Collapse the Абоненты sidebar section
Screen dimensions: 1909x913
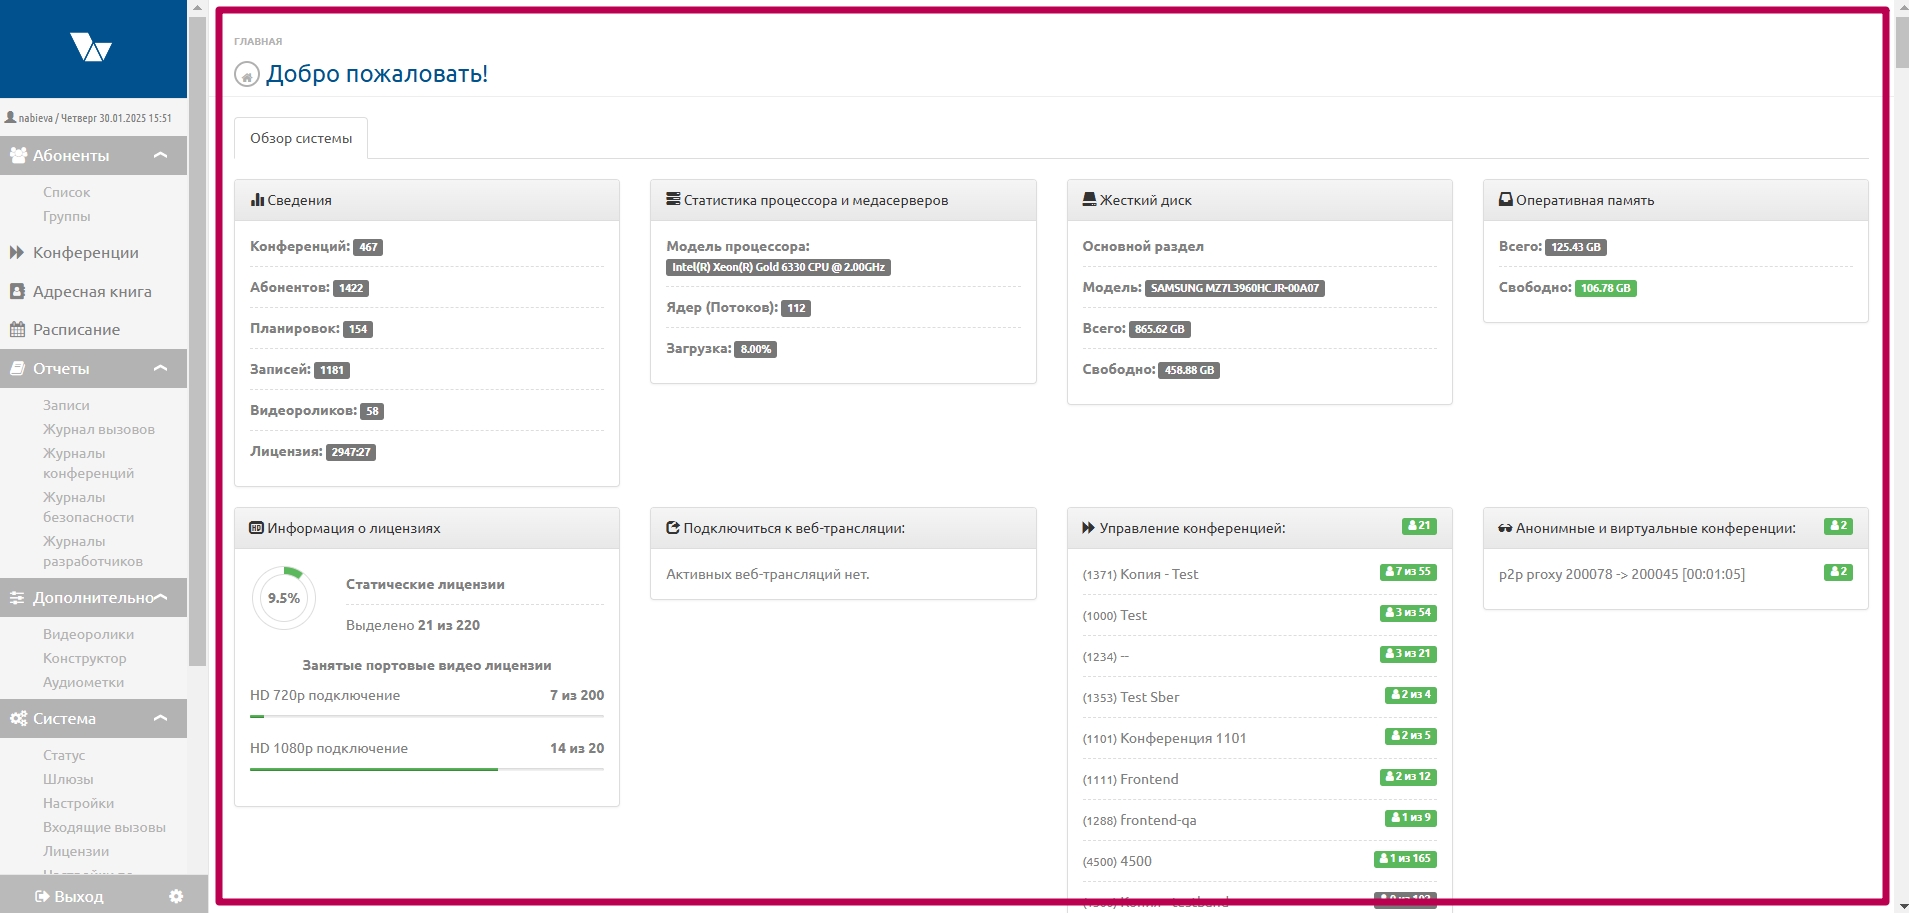(x=160, y=156)
